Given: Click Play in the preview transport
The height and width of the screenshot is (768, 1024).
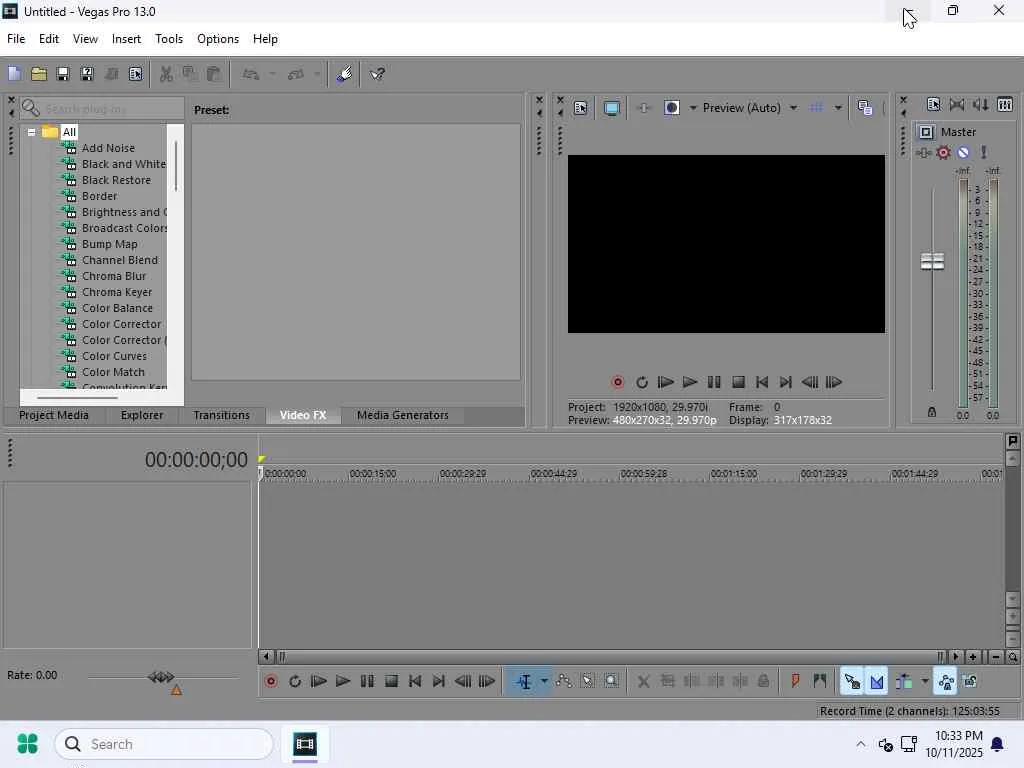Looking at the screenshot, I should pyautogui.click(x=690, y=382).
